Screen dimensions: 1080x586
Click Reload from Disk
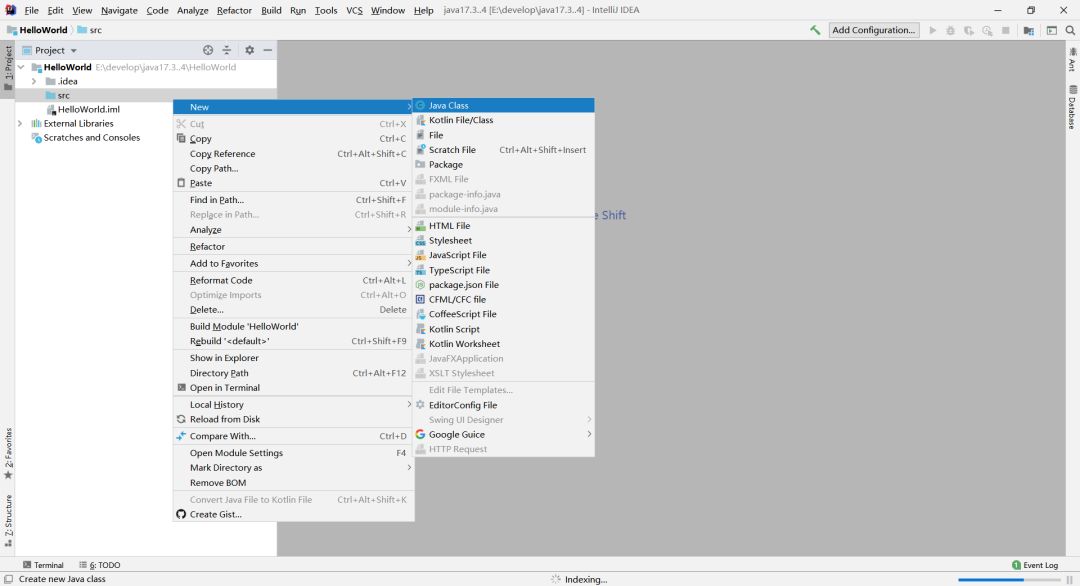[293, 419]
